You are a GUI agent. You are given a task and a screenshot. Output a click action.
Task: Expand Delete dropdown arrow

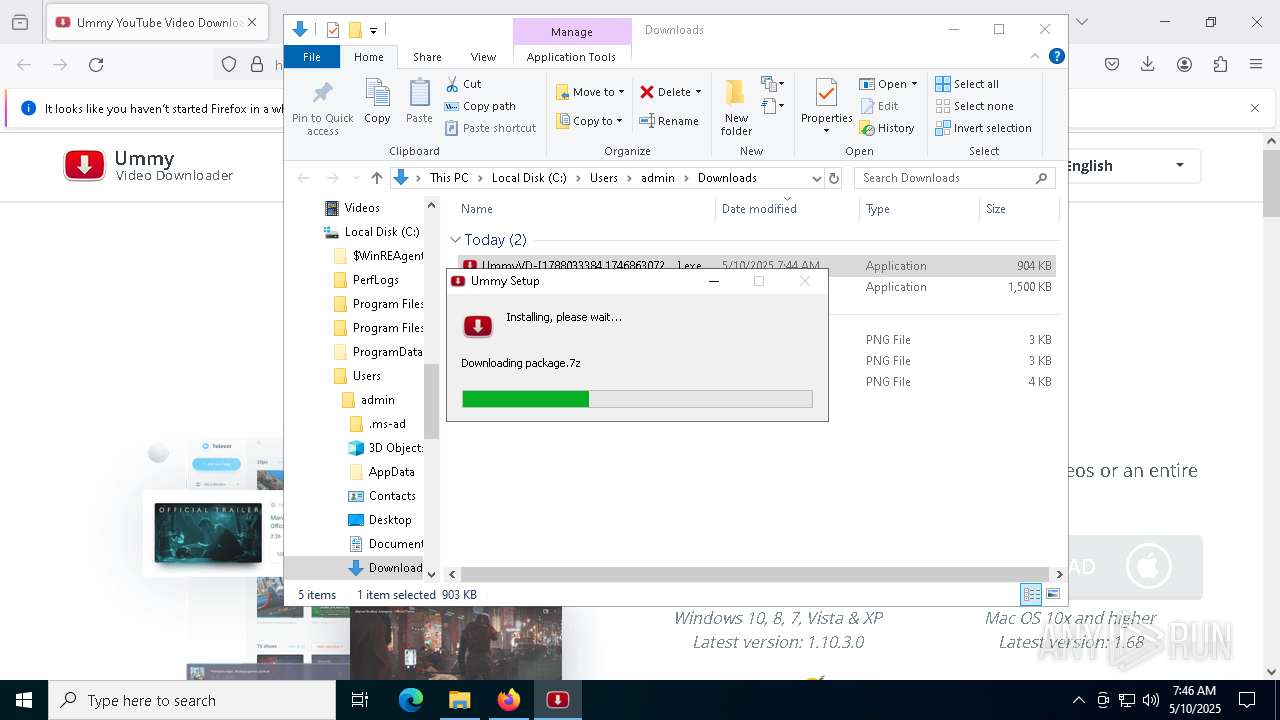tap(698, 92)
